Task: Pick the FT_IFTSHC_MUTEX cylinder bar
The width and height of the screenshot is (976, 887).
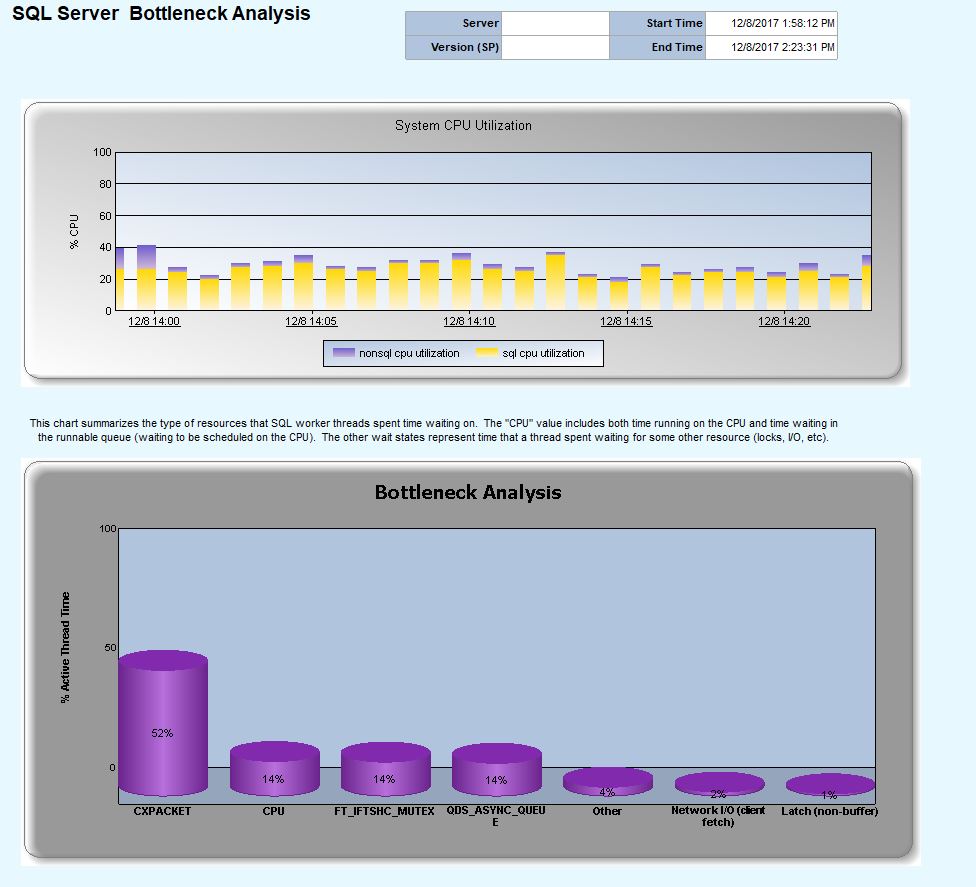Action: pyautogui.click(x=385, y=769)
